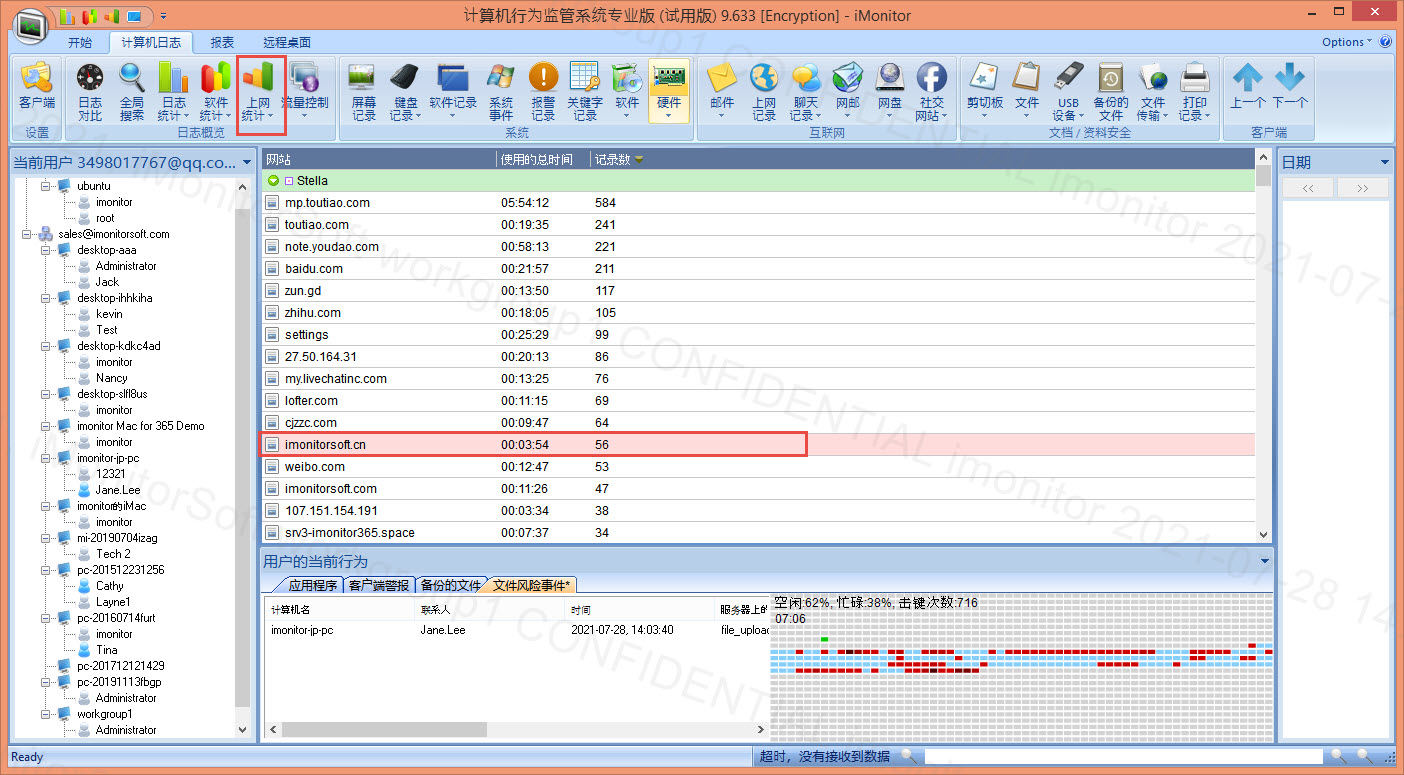Switch to the 远程桌面 ribbon tab
This screenshot has width=1404, height=775.
(x=286, y=43)
